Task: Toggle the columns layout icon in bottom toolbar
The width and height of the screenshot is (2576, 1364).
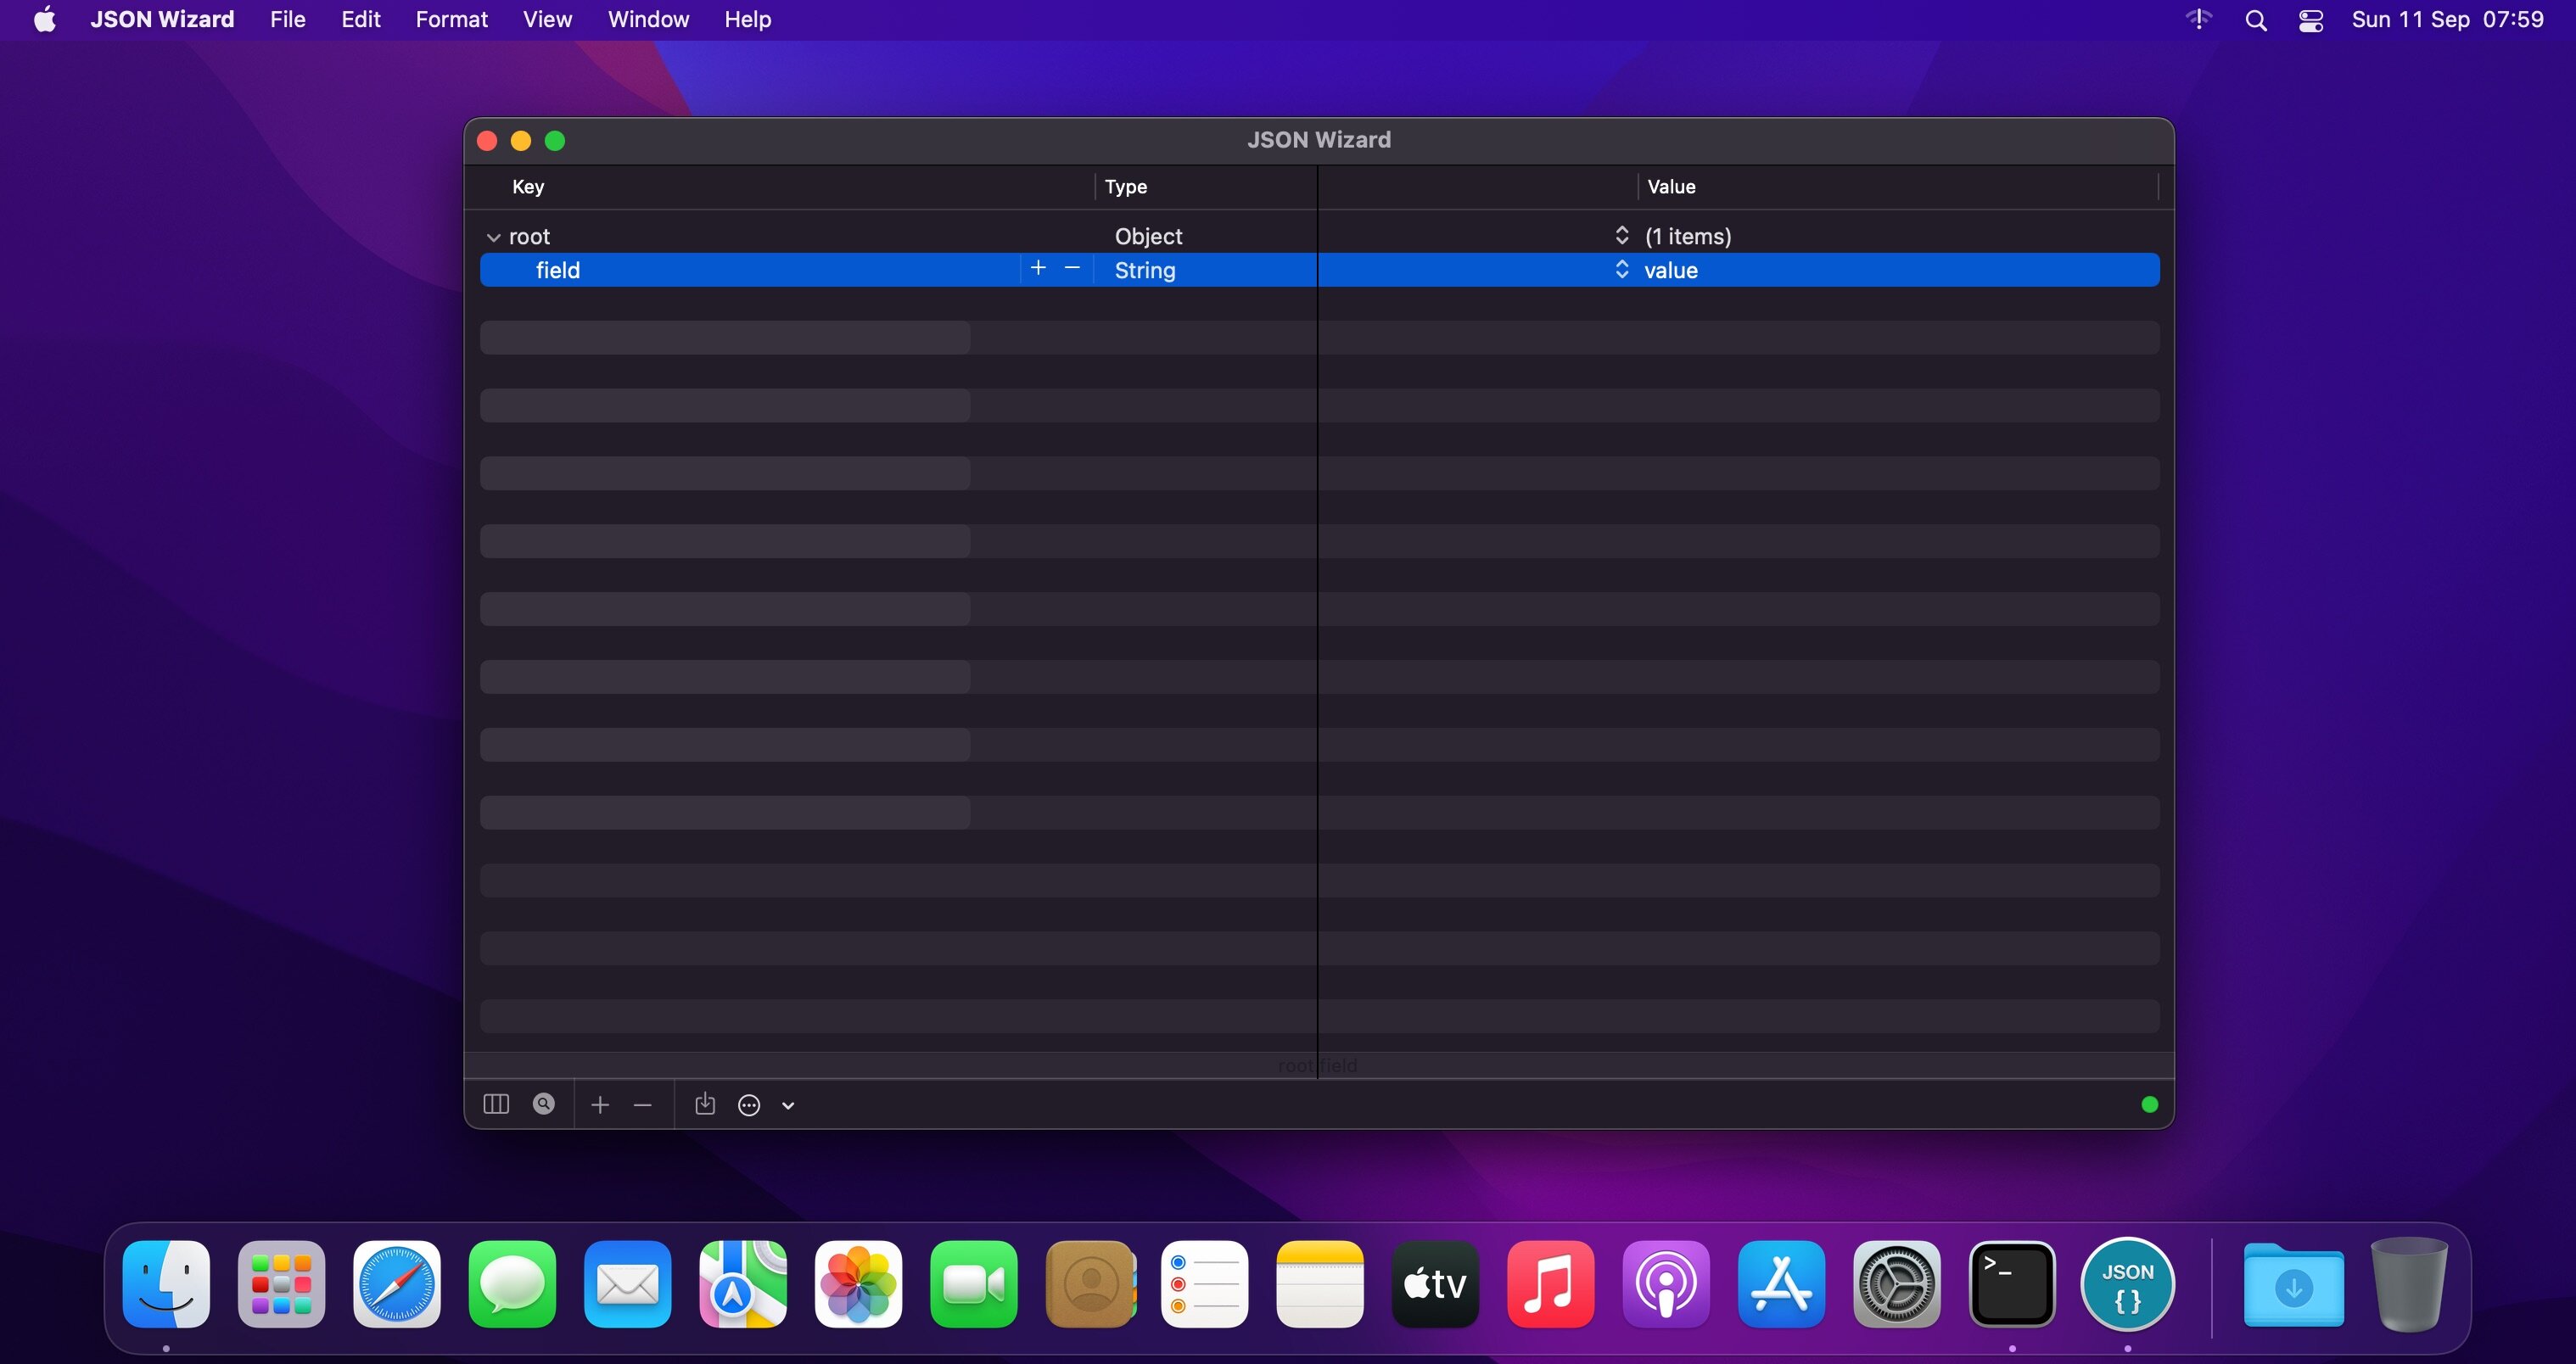Action: pyautogui.click(x=496, y=1104)
